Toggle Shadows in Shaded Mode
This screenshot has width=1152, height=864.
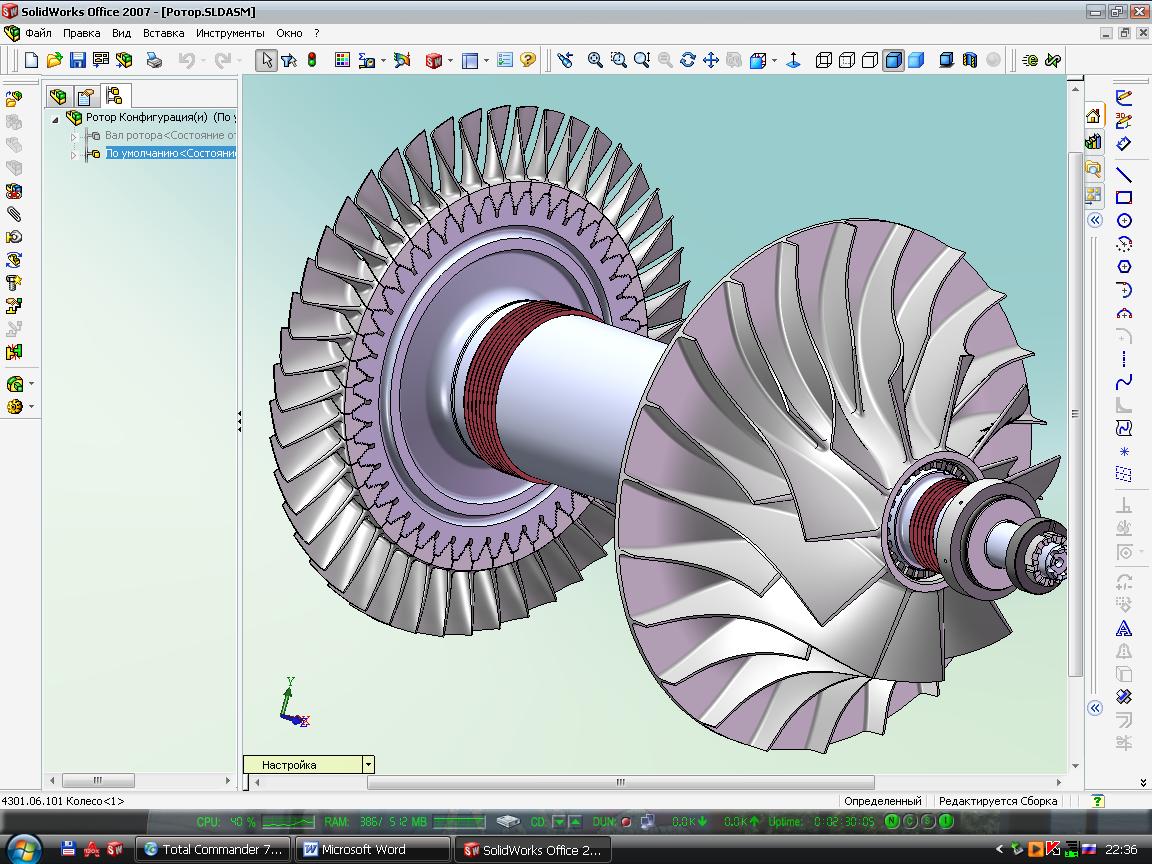pos(946,60)
